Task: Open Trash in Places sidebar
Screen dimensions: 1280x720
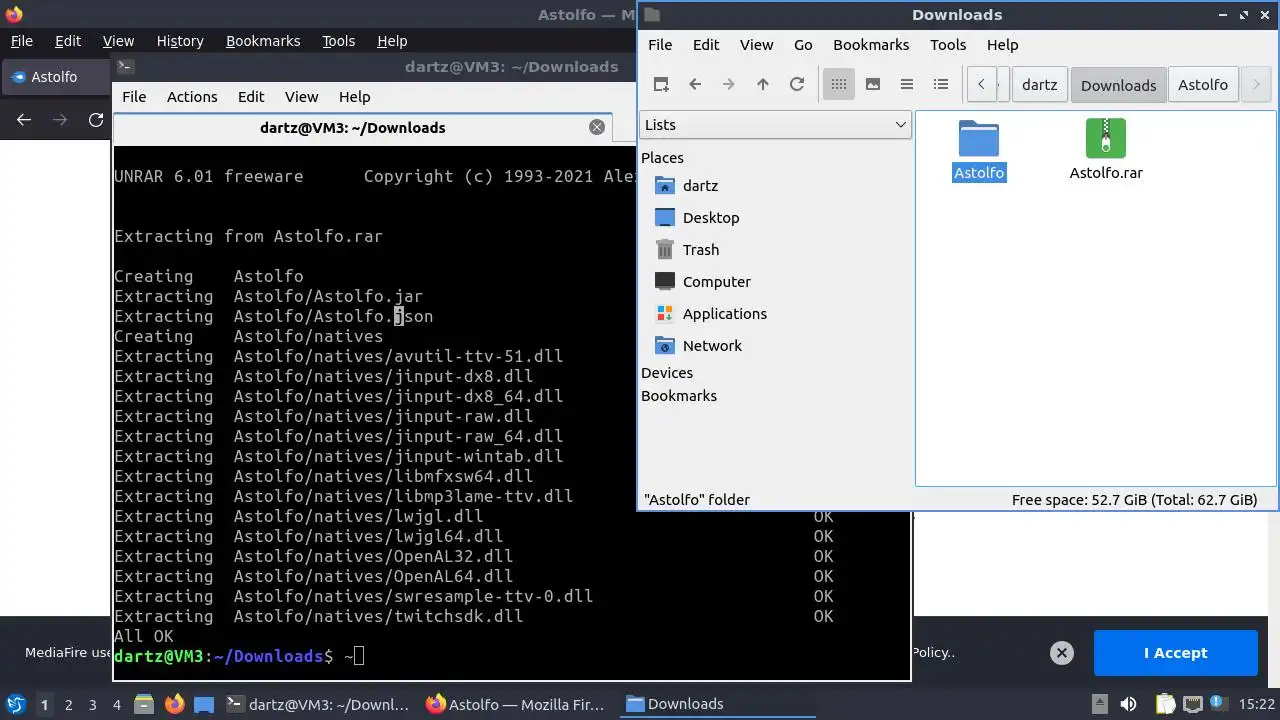Action: tap(700, 249)
